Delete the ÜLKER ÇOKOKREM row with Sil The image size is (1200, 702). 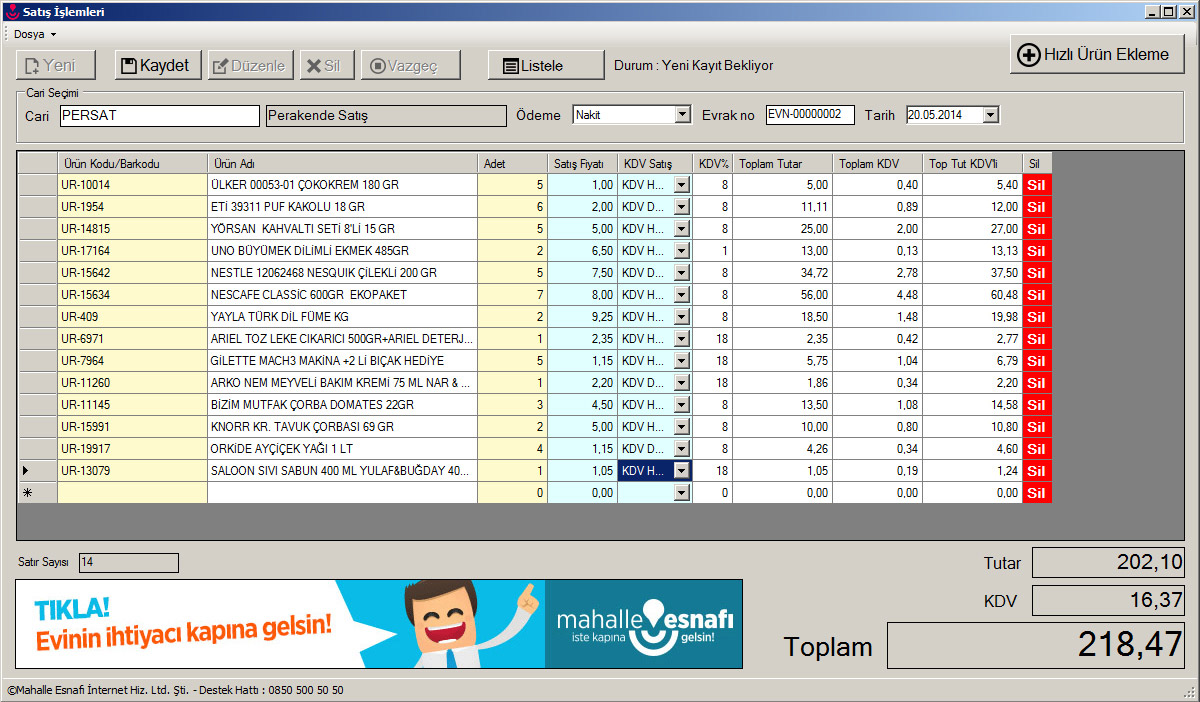point(1037,185)
